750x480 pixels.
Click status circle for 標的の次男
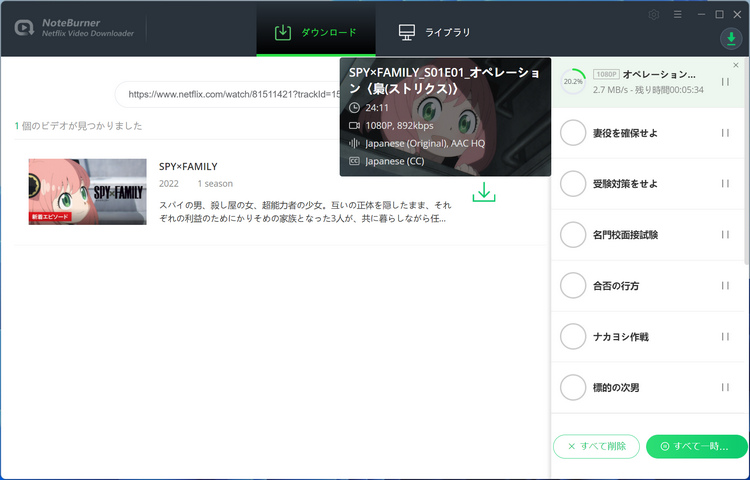click(x=573, y=387)
